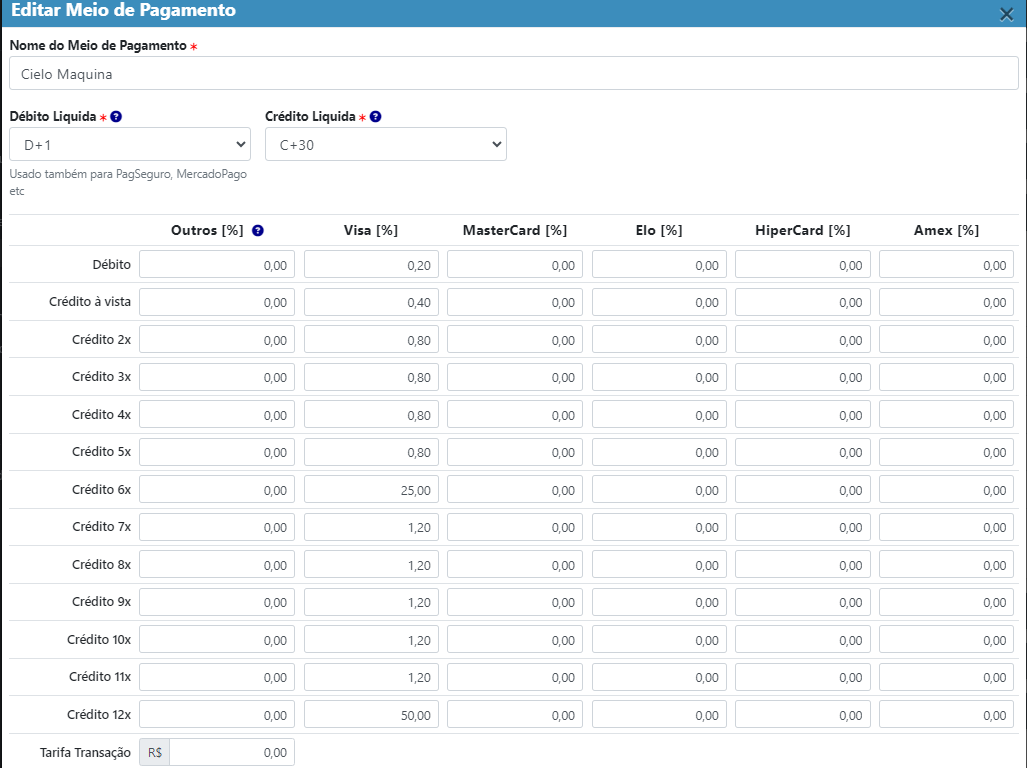Click the Crédito à vista row label
The height and width of the screenshot is (768, 1027).
pos(90,302)
